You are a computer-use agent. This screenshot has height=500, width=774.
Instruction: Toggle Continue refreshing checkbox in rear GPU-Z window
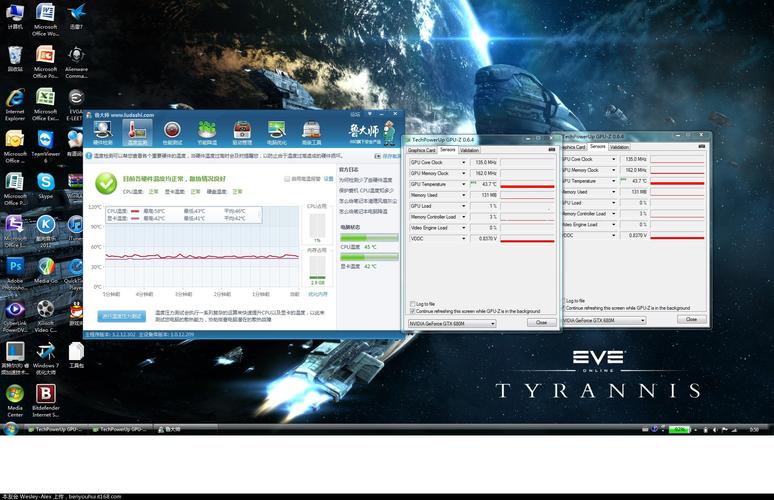pos(564,308)
